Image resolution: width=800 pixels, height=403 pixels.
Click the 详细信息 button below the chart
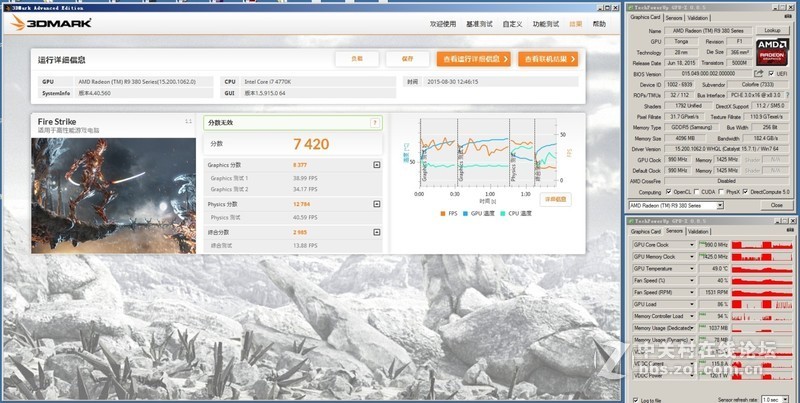click(x=556, y=199)
